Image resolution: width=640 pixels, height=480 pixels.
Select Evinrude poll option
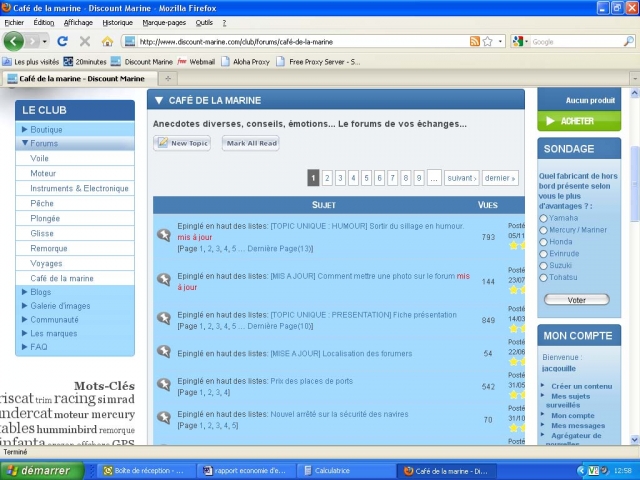click(543, 254)
